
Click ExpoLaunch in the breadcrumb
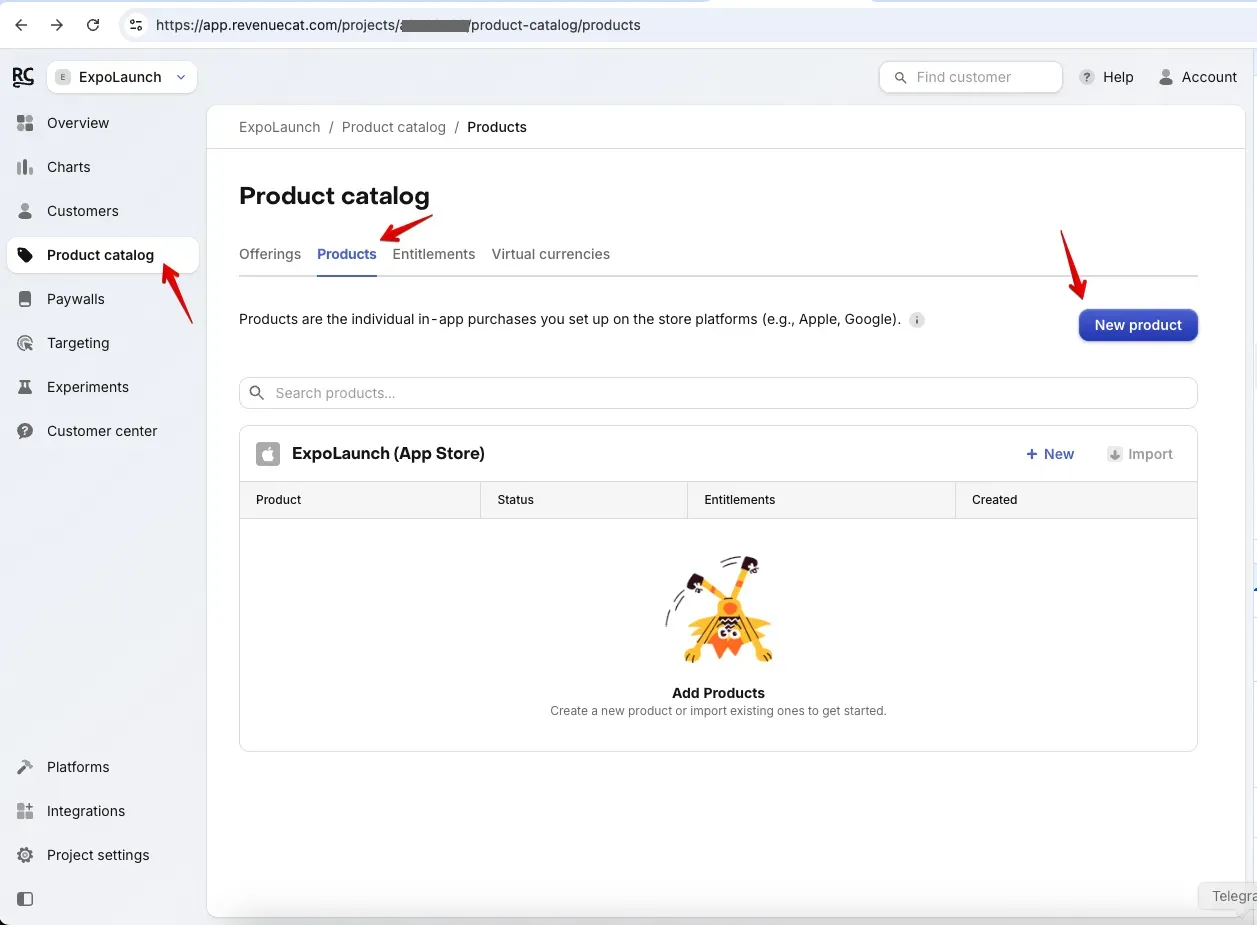(x=280, y=127)
